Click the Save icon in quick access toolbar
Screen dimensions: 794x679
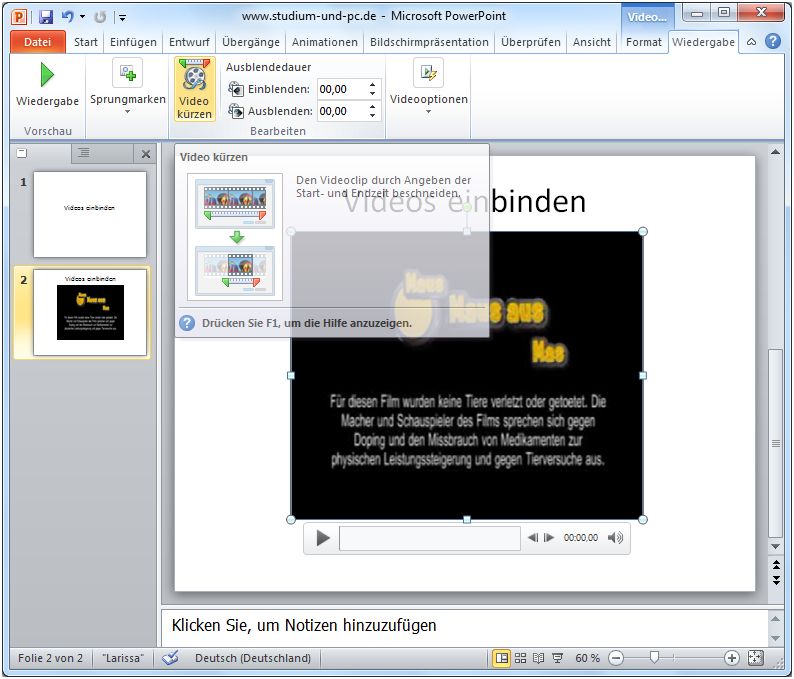(x=46, y=17)
